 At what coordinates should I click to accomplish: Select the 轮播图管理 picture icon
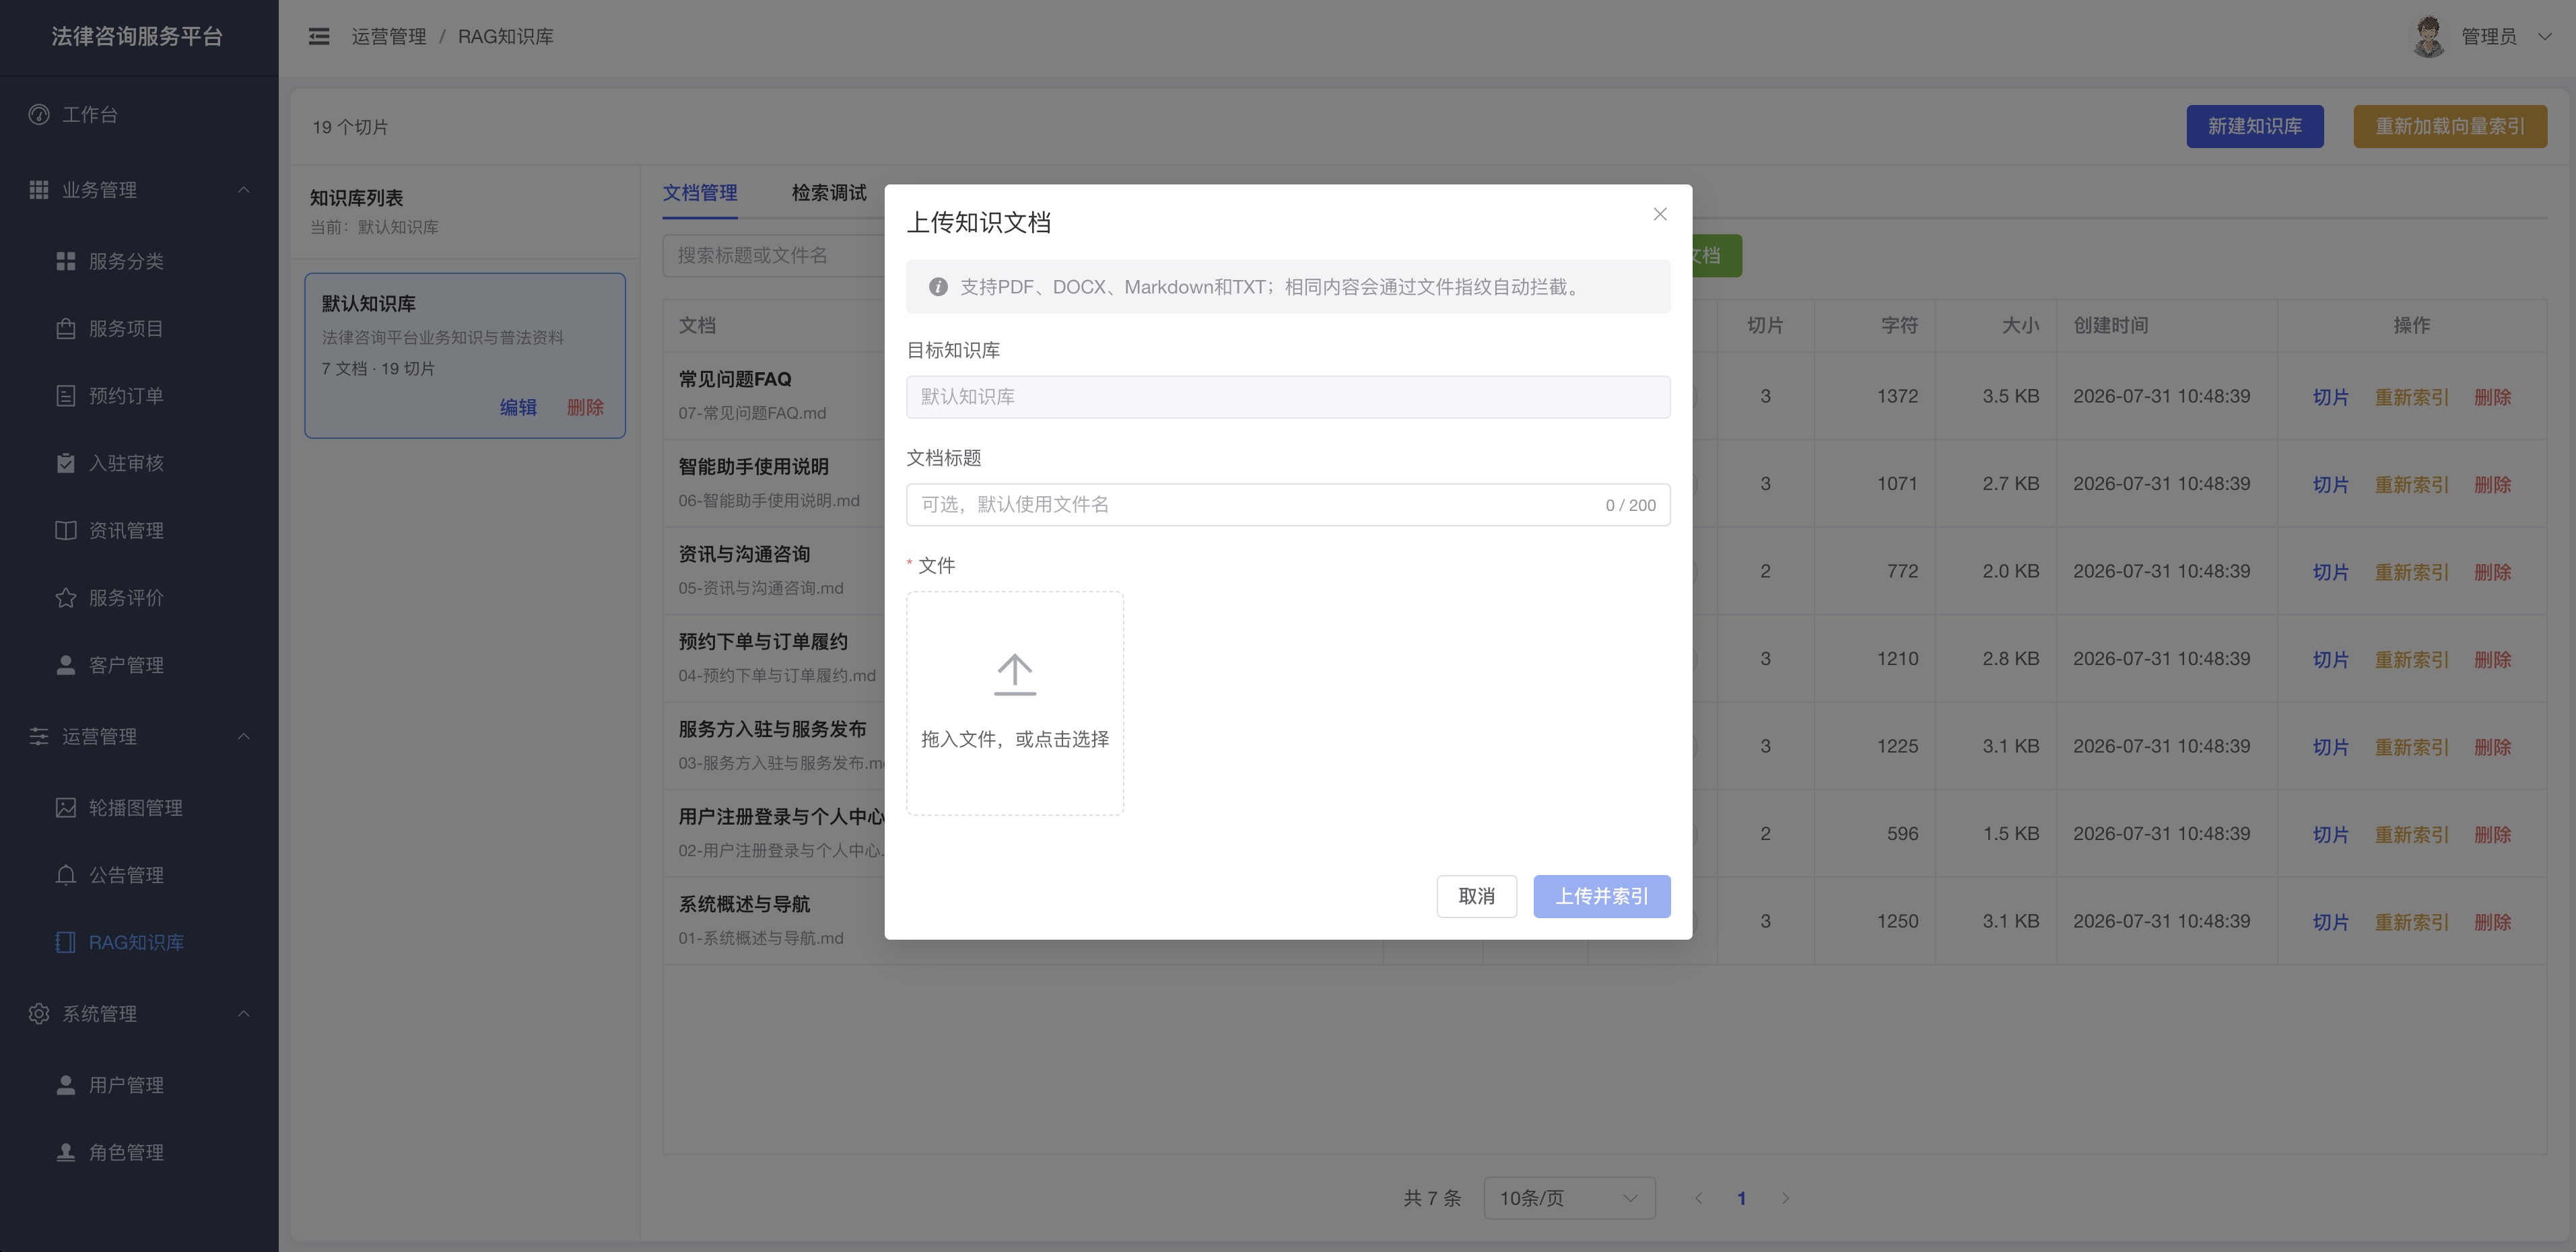(x=66, y=808)
